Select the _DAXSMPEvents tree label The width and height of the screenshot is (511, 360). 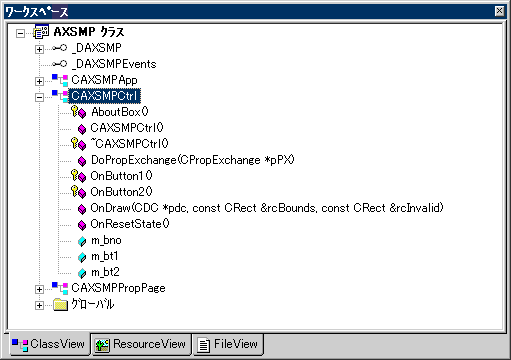click(114, 64)
